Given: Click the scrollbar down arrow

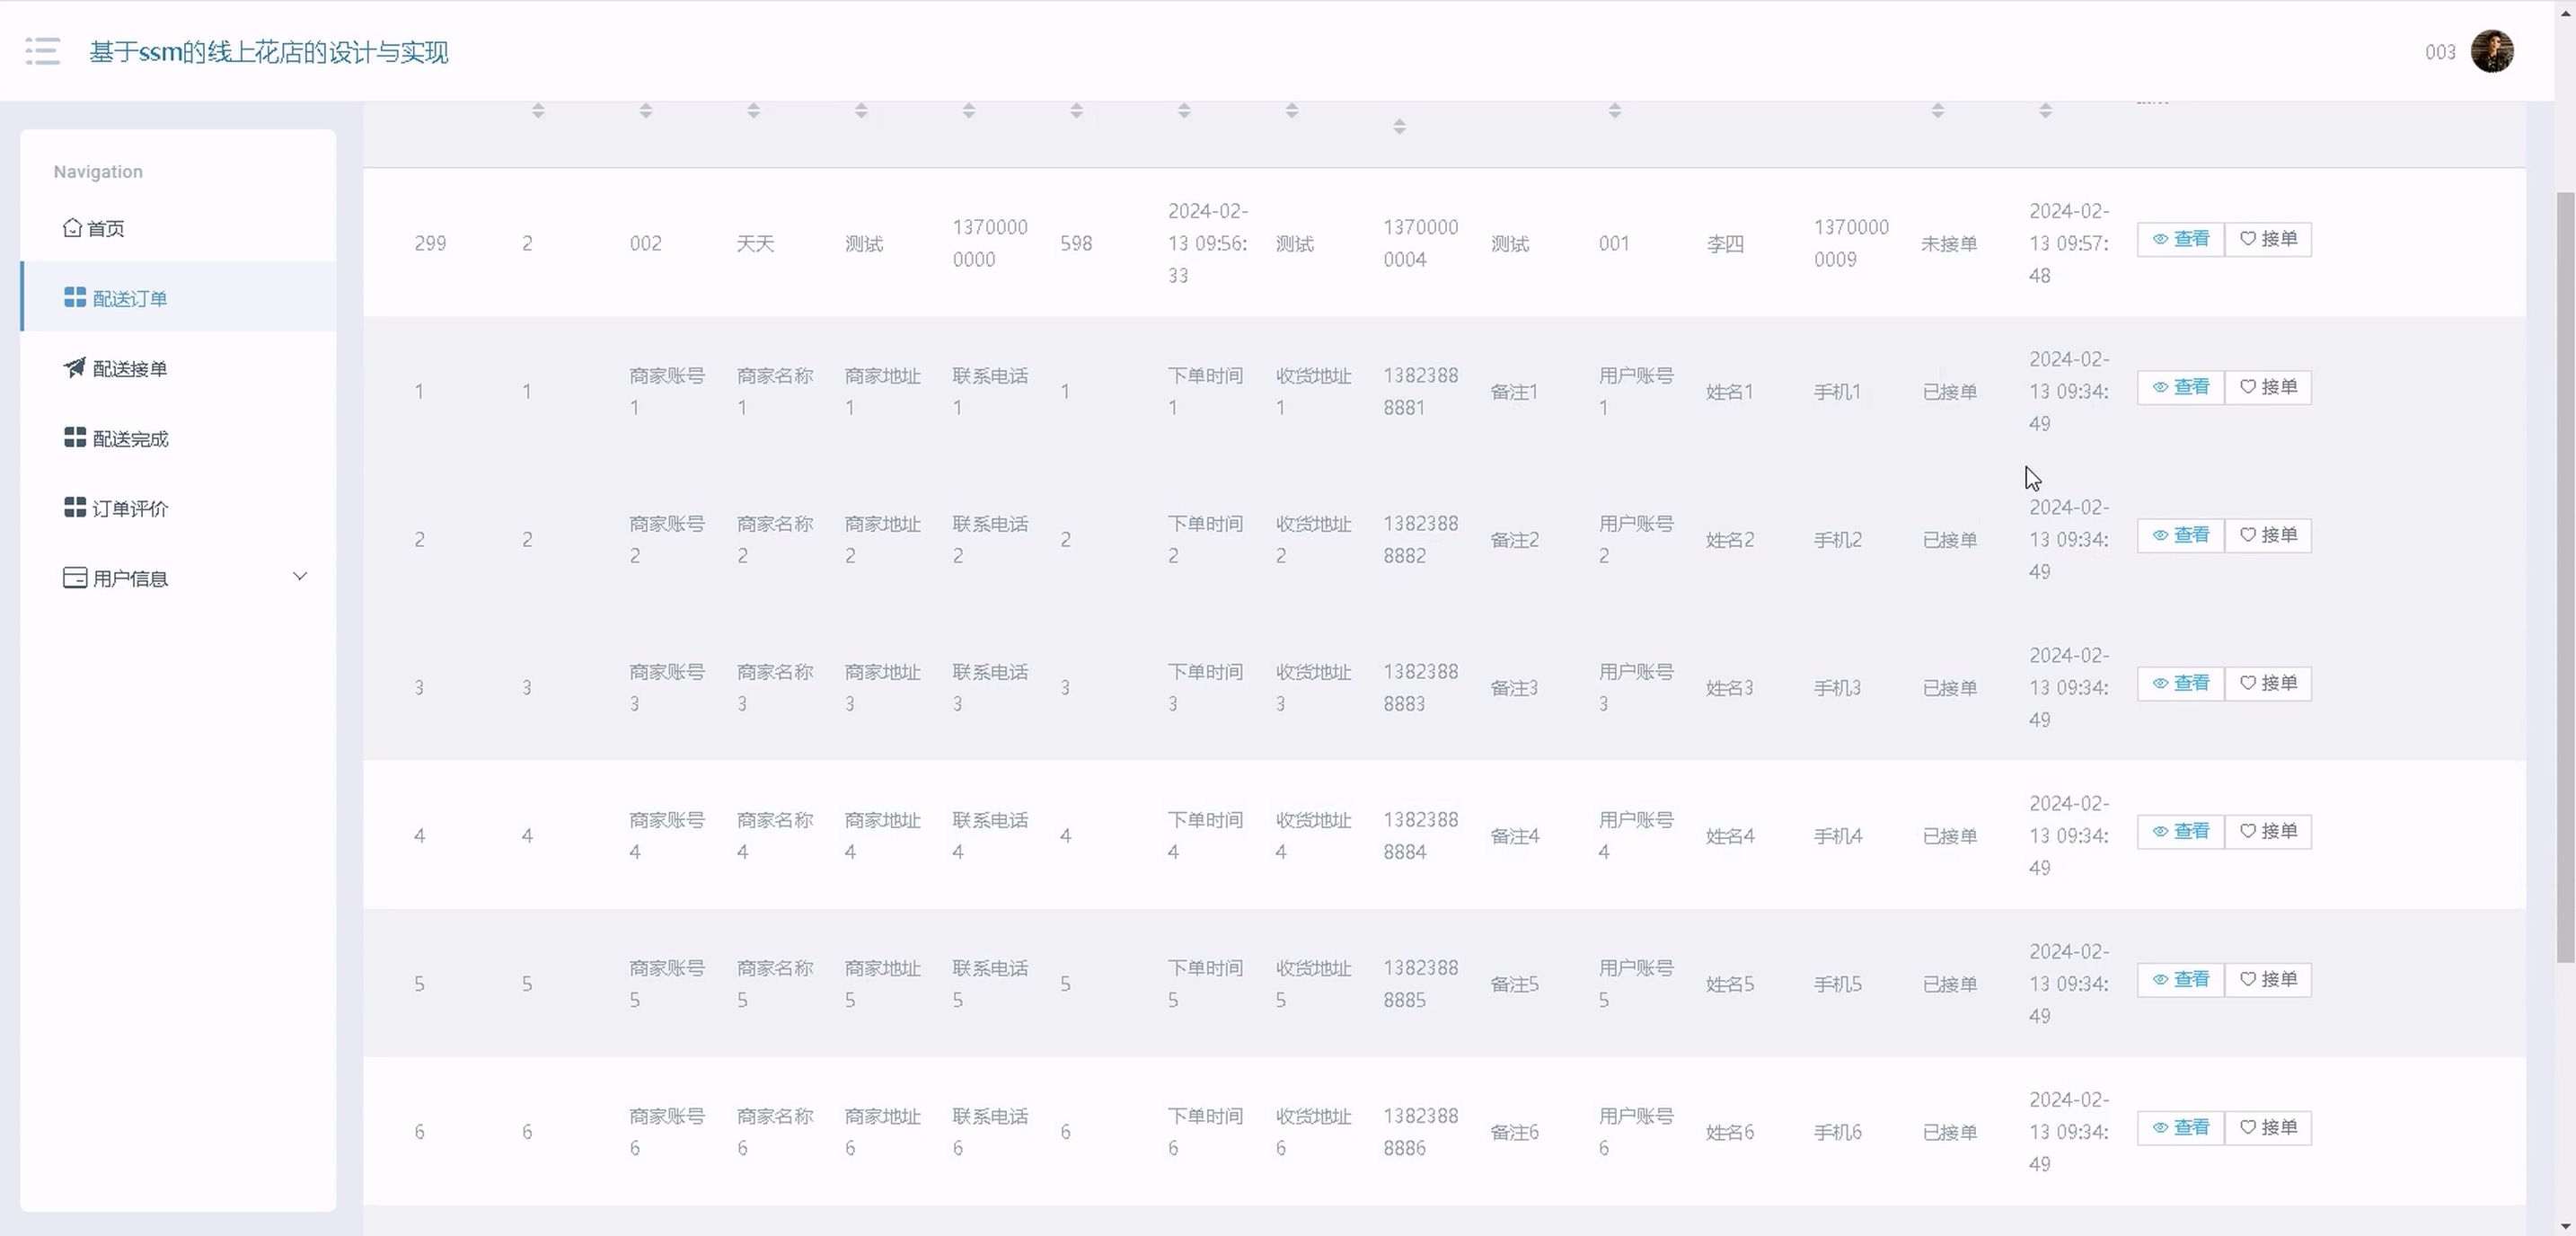Looking at the screenshot, I should [2565, 1226].
